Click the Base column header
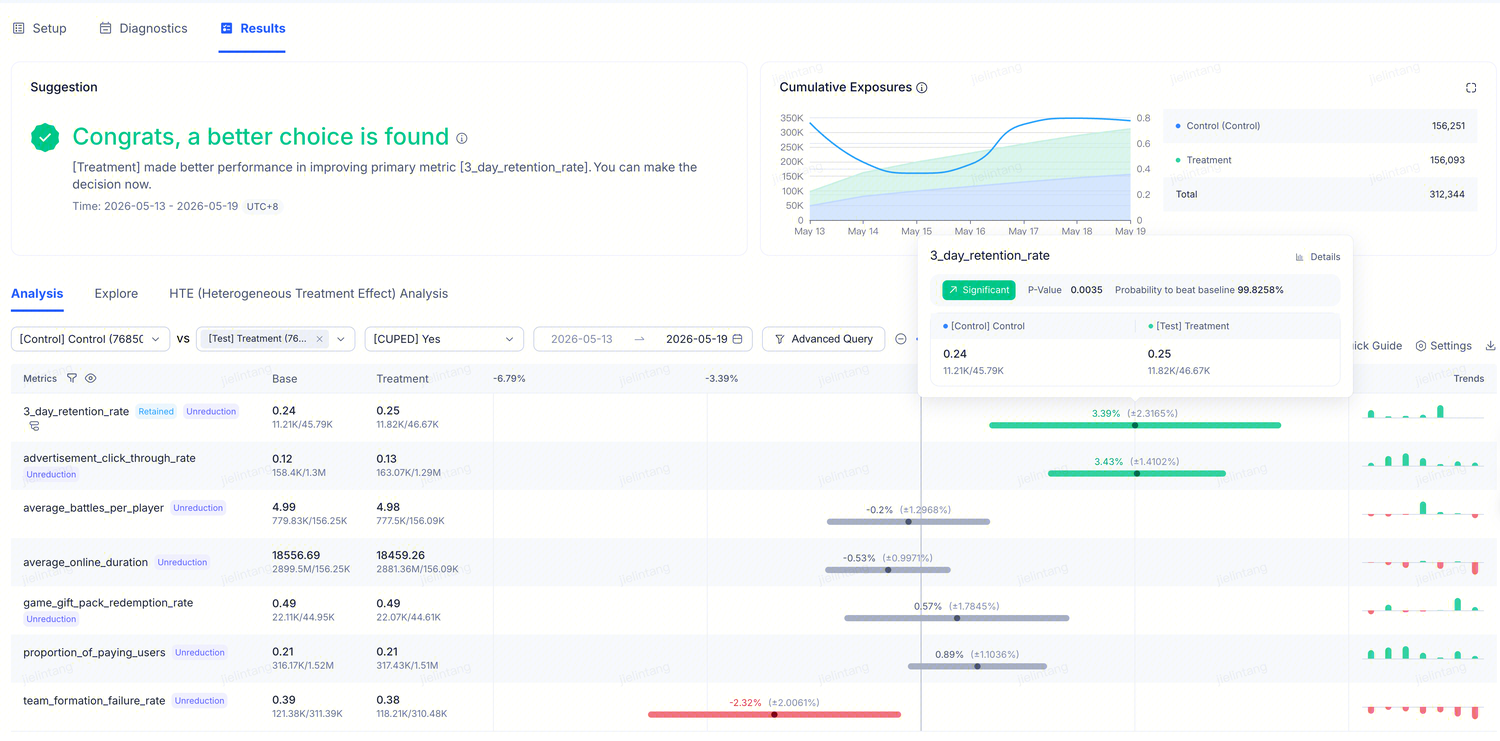The image size is (1500, 741). [285, 379]
